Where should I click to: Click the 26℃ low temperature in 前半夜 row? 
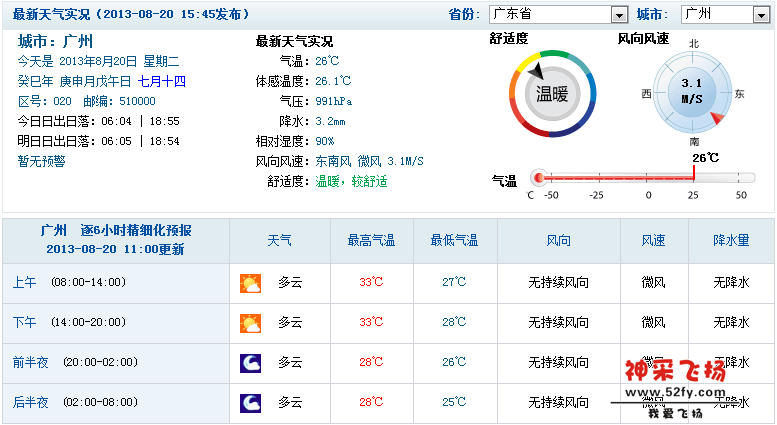tap(454, 362)
